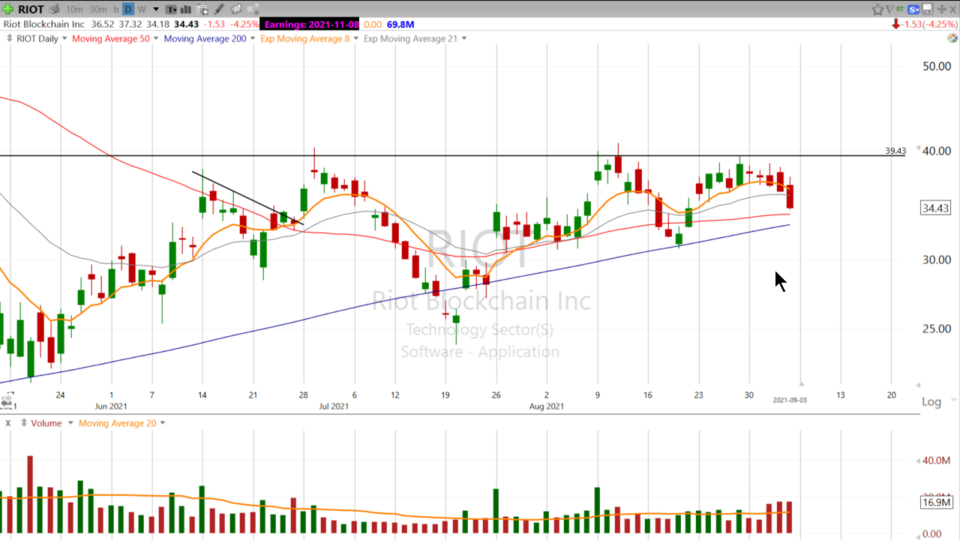Click the -1.53 (-4.25%) change readout
Image resolution: width=960 pixels, height=540 pixels.
point(930,24)
